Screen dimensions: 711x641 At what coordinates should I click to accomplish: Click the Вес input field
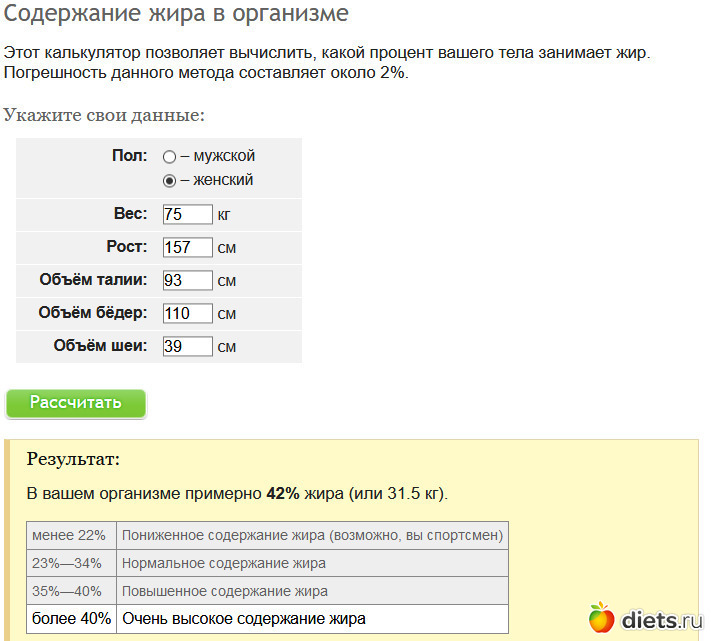(x=187, y=214)
